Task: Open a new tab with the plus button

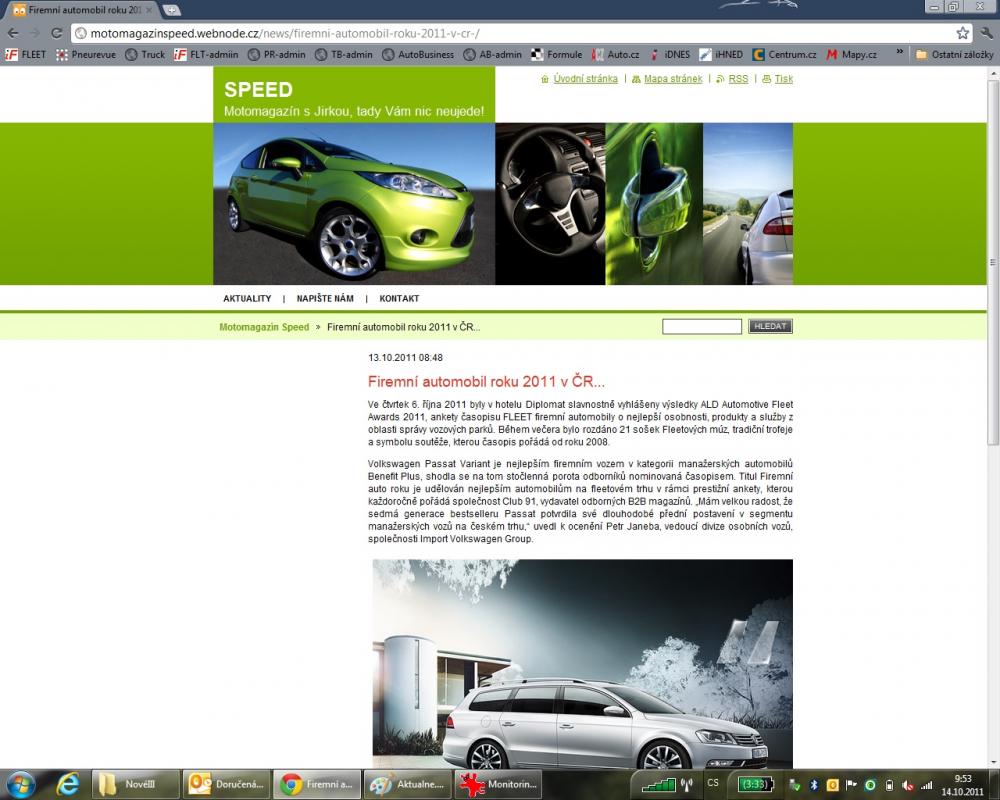Action: pyautogui.click(x=172, y=10)
